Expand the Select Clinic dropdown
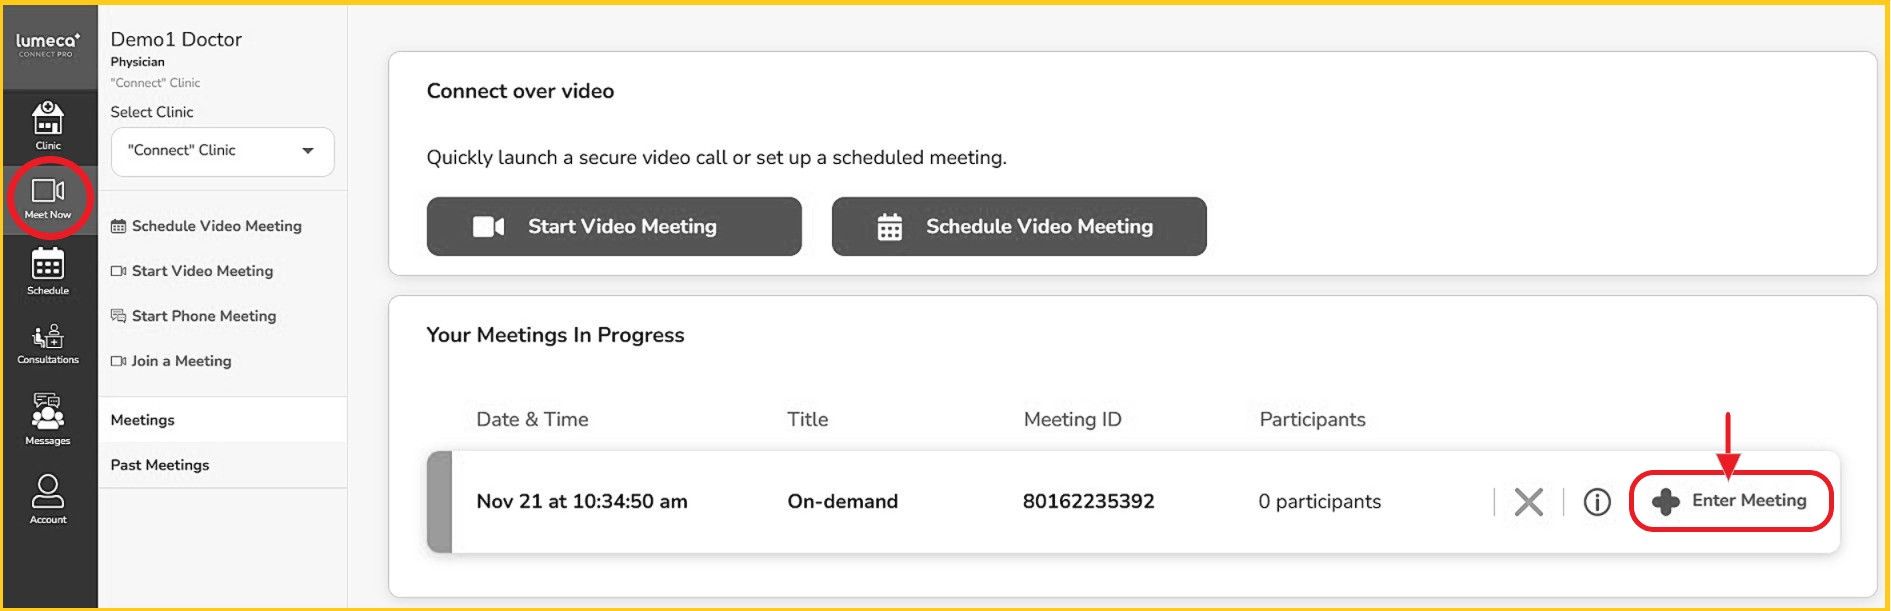 [222, 151]
